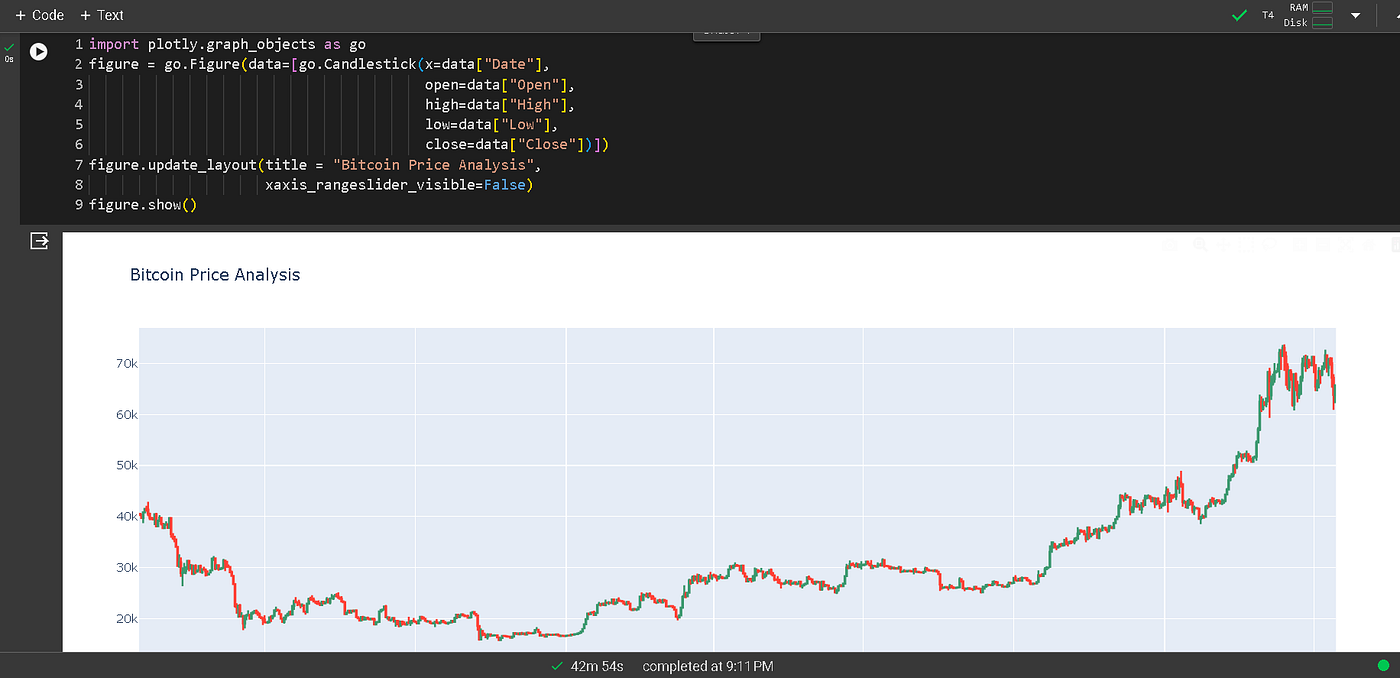Click the 60k y-axis label
1400x678 pixels.
[x=127, y=414]
